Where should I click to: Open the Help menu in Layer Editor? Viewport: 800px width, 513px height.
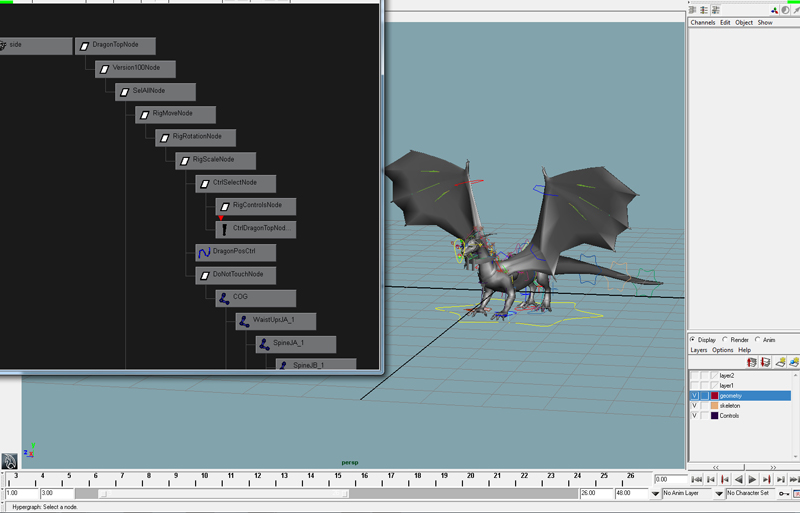[744, 350]
